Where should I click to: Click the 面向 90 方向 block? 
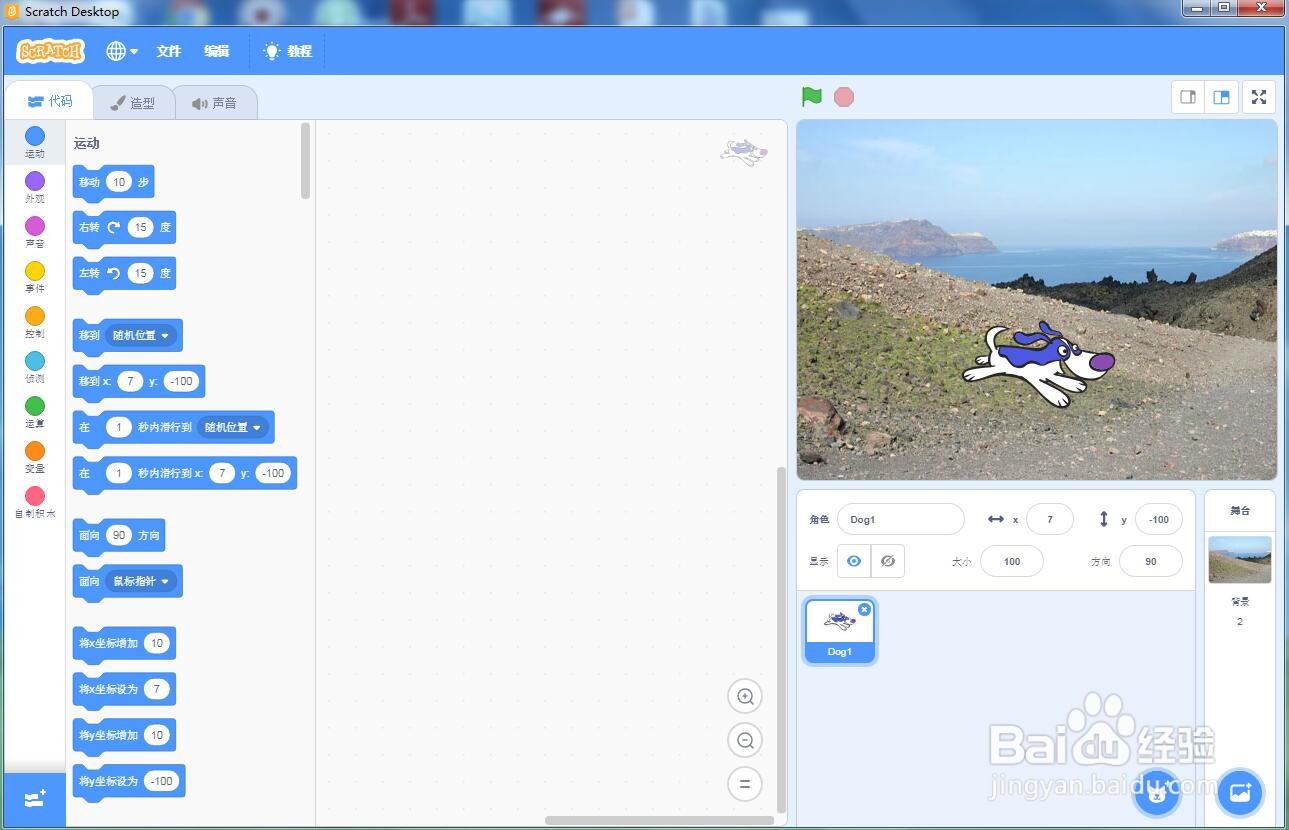pyautogui.click(x=119, y=536)
